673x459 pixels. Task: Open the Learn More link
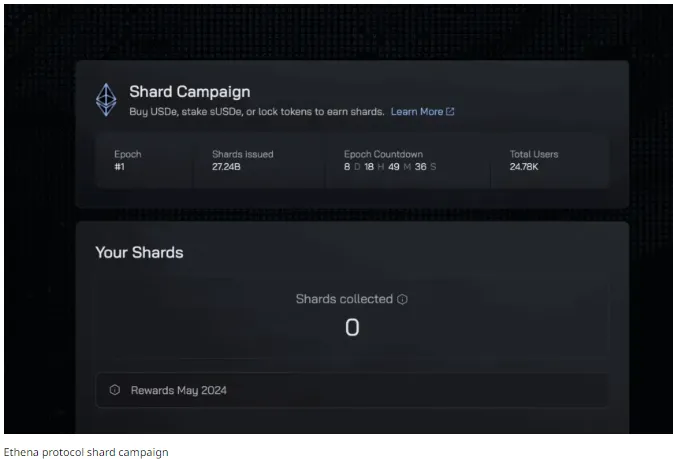[x=417, y=112]
